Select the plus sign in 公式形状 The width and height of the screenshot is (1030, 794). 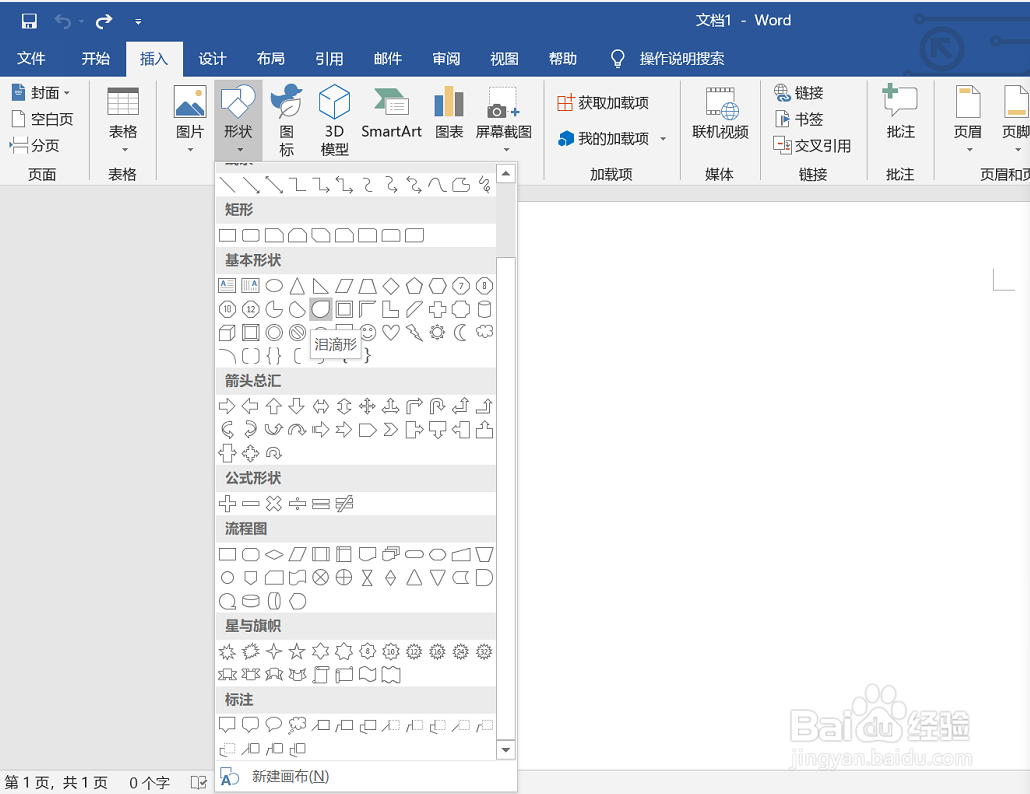pyautogui.click(x=227, y=504)
